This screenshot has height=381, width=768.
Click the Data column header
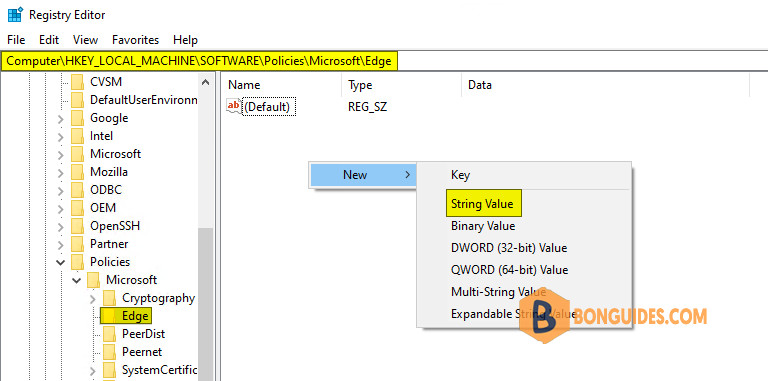[605, 85]
